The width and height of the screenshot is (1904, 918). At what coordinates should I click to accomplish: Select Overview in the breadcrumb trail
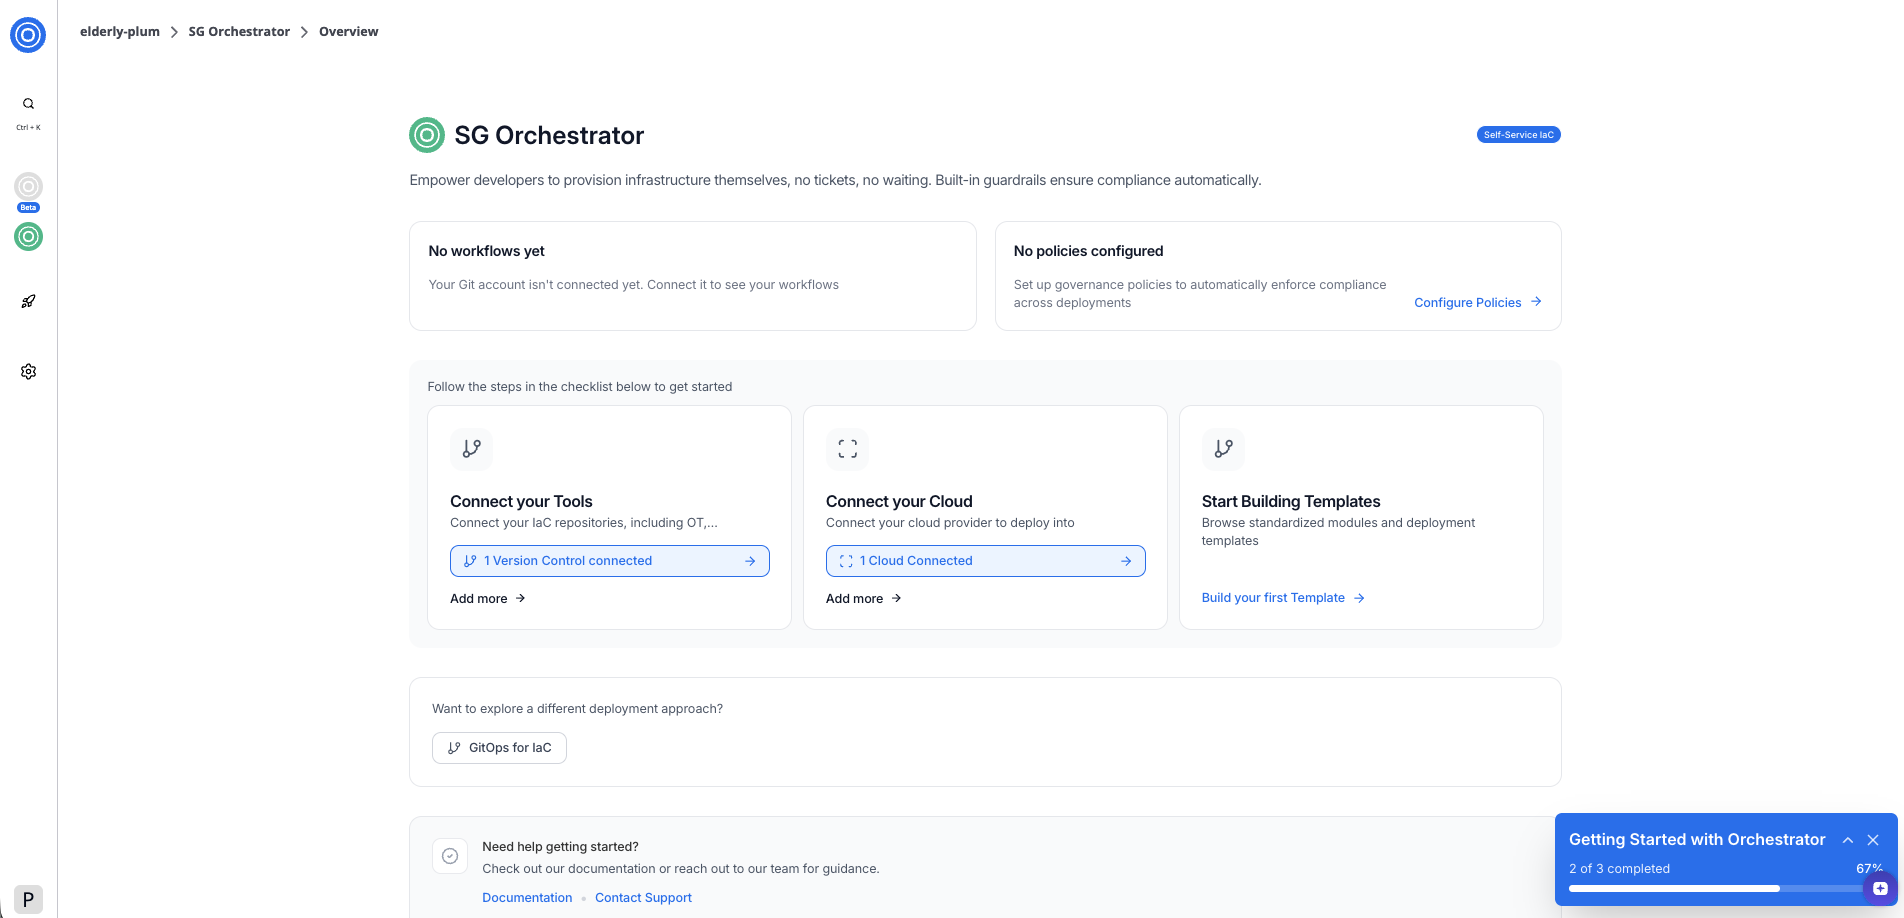(348, 31)
